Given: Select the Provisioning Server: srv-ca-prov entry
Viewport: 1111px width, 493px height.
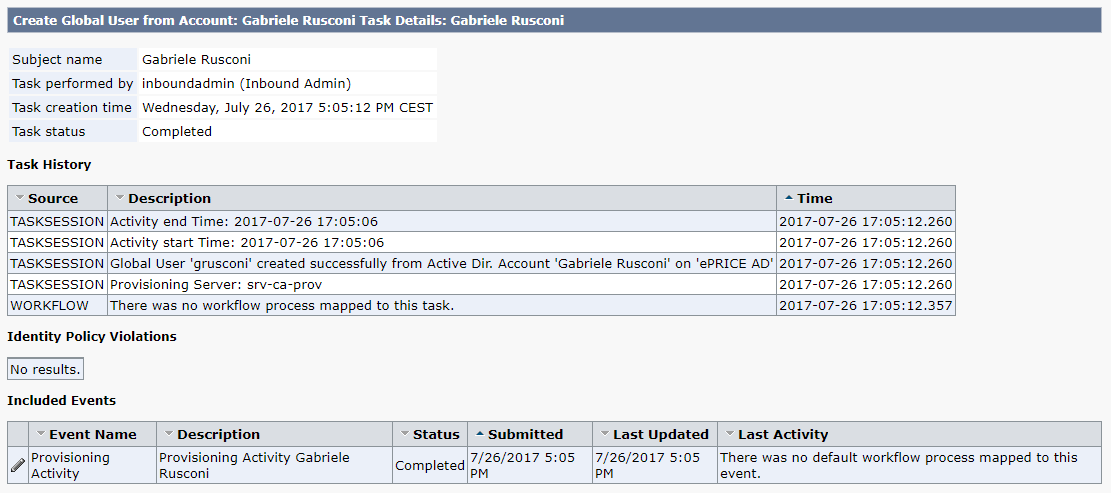Looking at the screenshot, I should [x=481, y=285].
